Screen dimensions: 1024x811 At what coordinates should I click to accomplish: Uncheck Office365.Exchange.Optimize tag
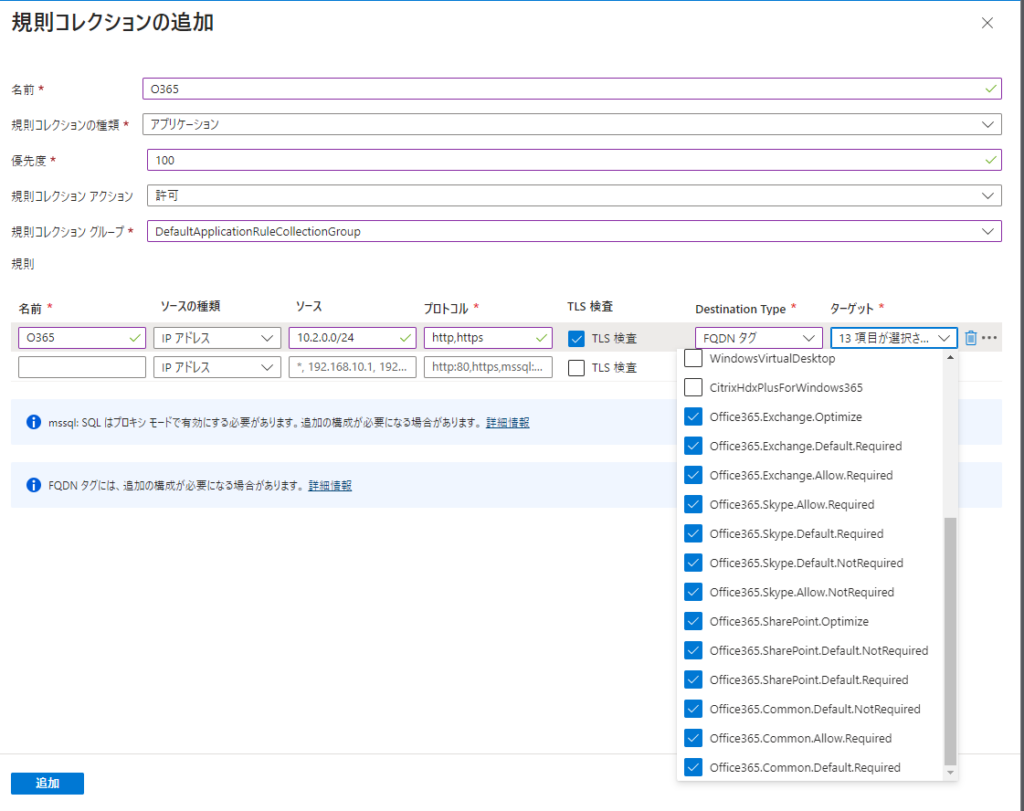[x=693, y=416]
